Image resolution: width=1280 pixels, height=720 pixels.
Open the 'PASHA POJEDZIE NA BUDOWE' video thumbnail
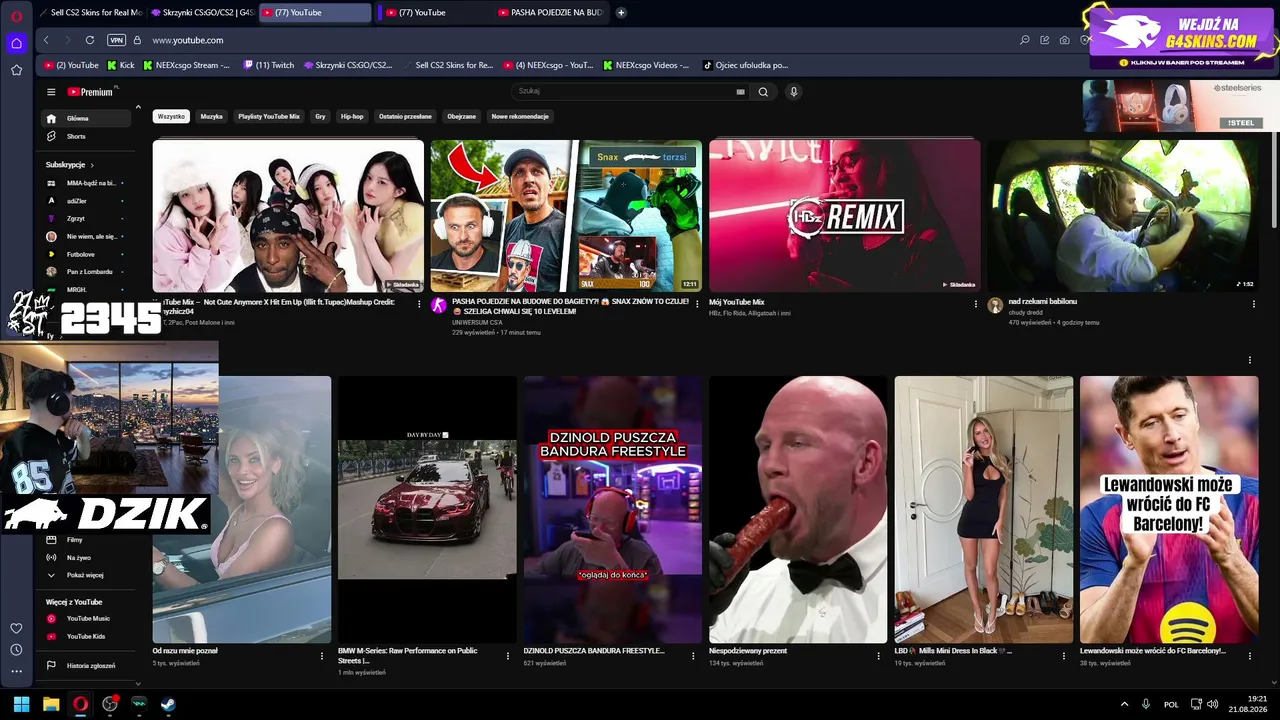point(566,216)
